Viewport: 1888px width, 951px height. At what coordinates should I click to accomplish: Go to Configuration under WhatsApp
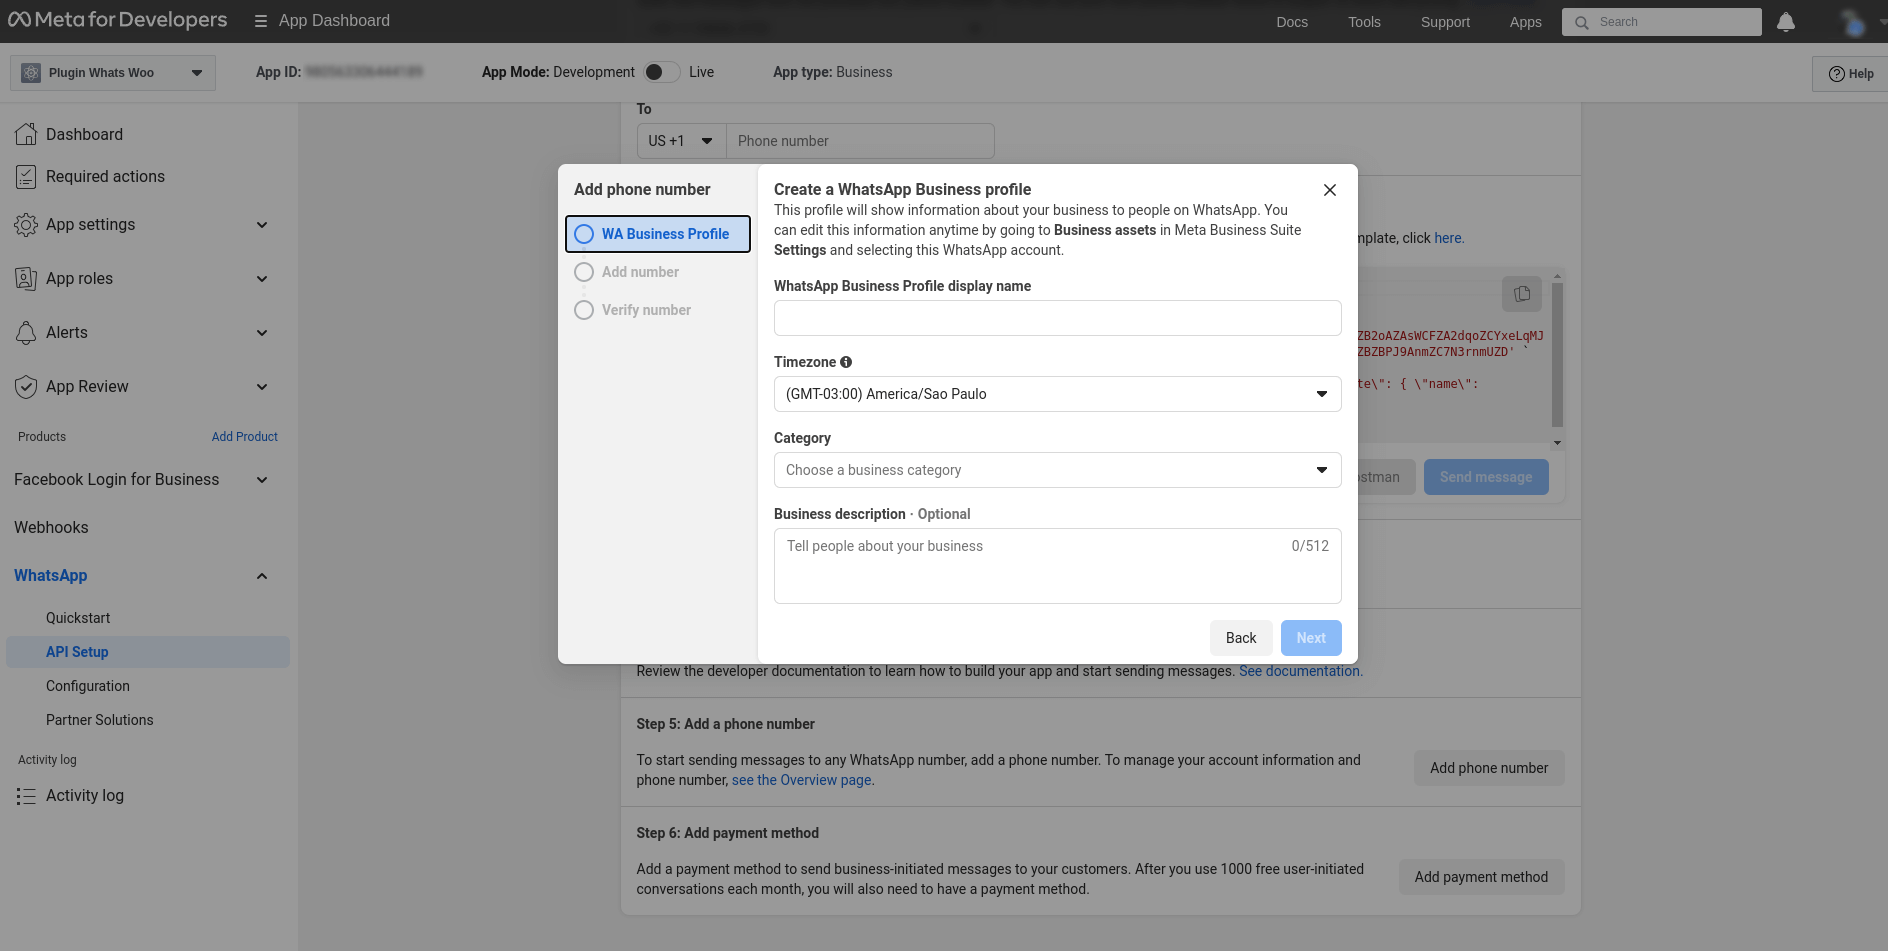(x=88, y=686)
